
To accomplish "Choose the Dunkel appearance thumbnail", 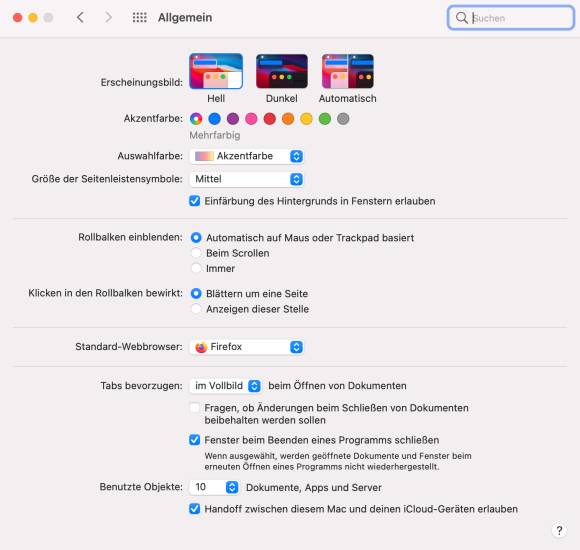I will click(281, 71).
